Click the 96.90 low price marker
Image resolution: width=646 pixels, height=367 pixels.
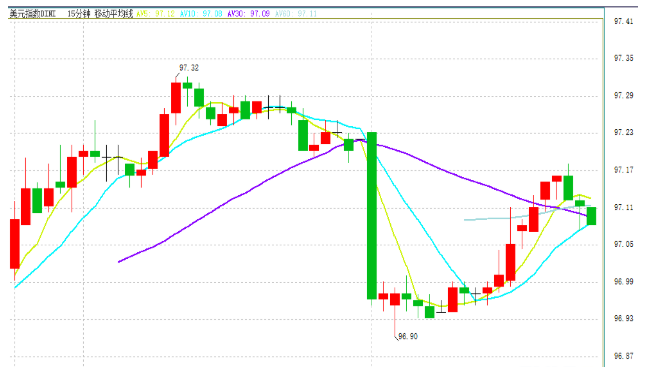[x=408, y=337]
